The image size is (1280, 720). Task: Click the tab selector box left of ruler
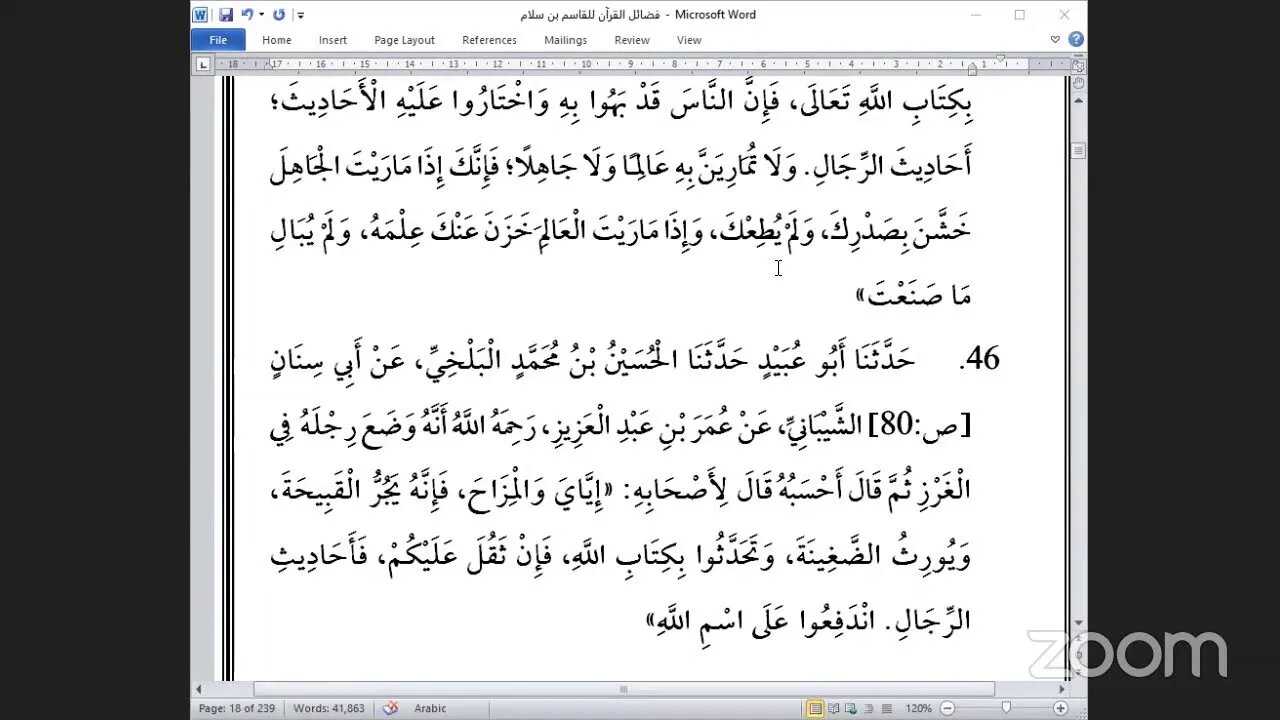pos(203,65)
